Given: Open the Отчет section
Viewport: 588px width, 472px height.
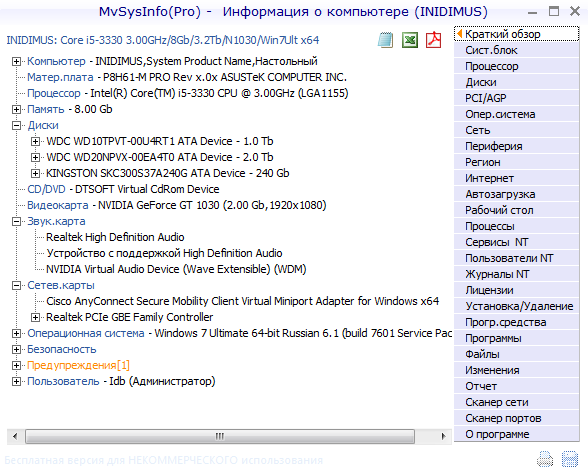Looking at the screenshot, I should pos(516,386).
